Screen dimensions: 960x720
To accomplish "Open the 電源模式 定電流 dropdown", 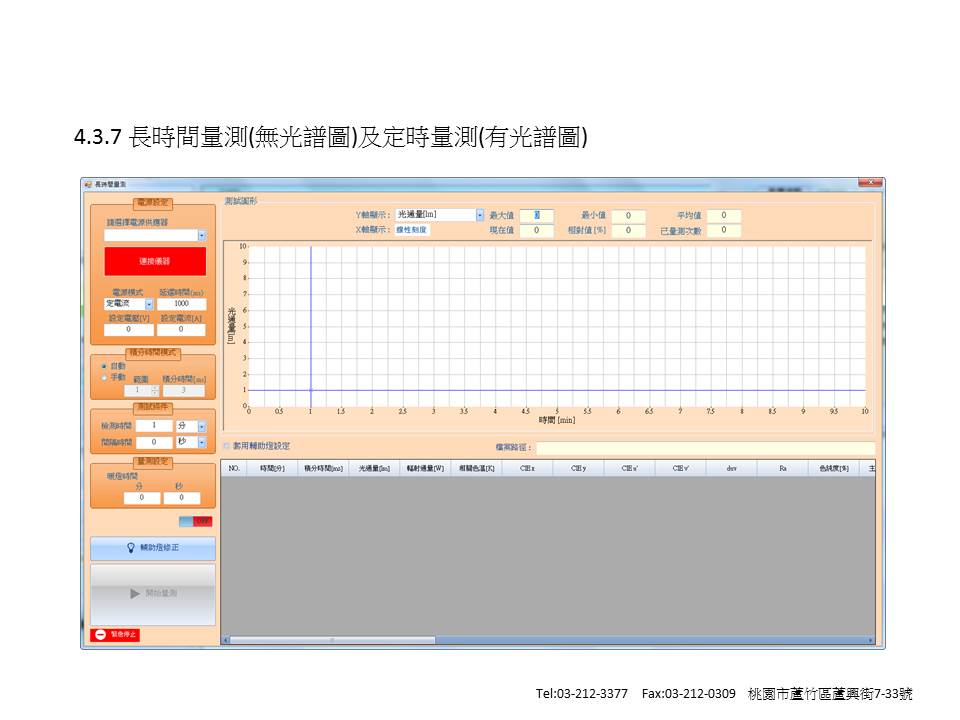I will click(x=149, y=303).
